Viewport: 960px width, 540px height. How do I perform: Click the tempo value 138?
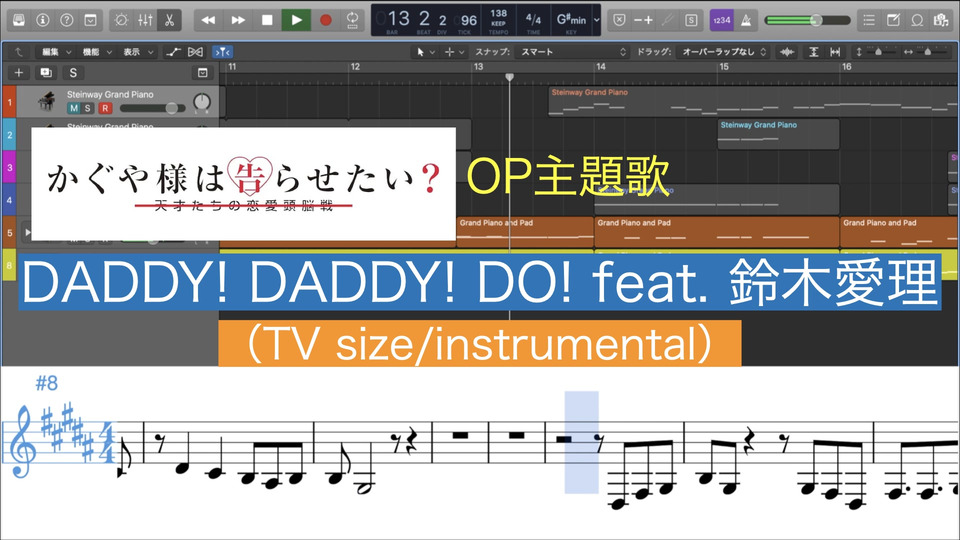[498, 13]
